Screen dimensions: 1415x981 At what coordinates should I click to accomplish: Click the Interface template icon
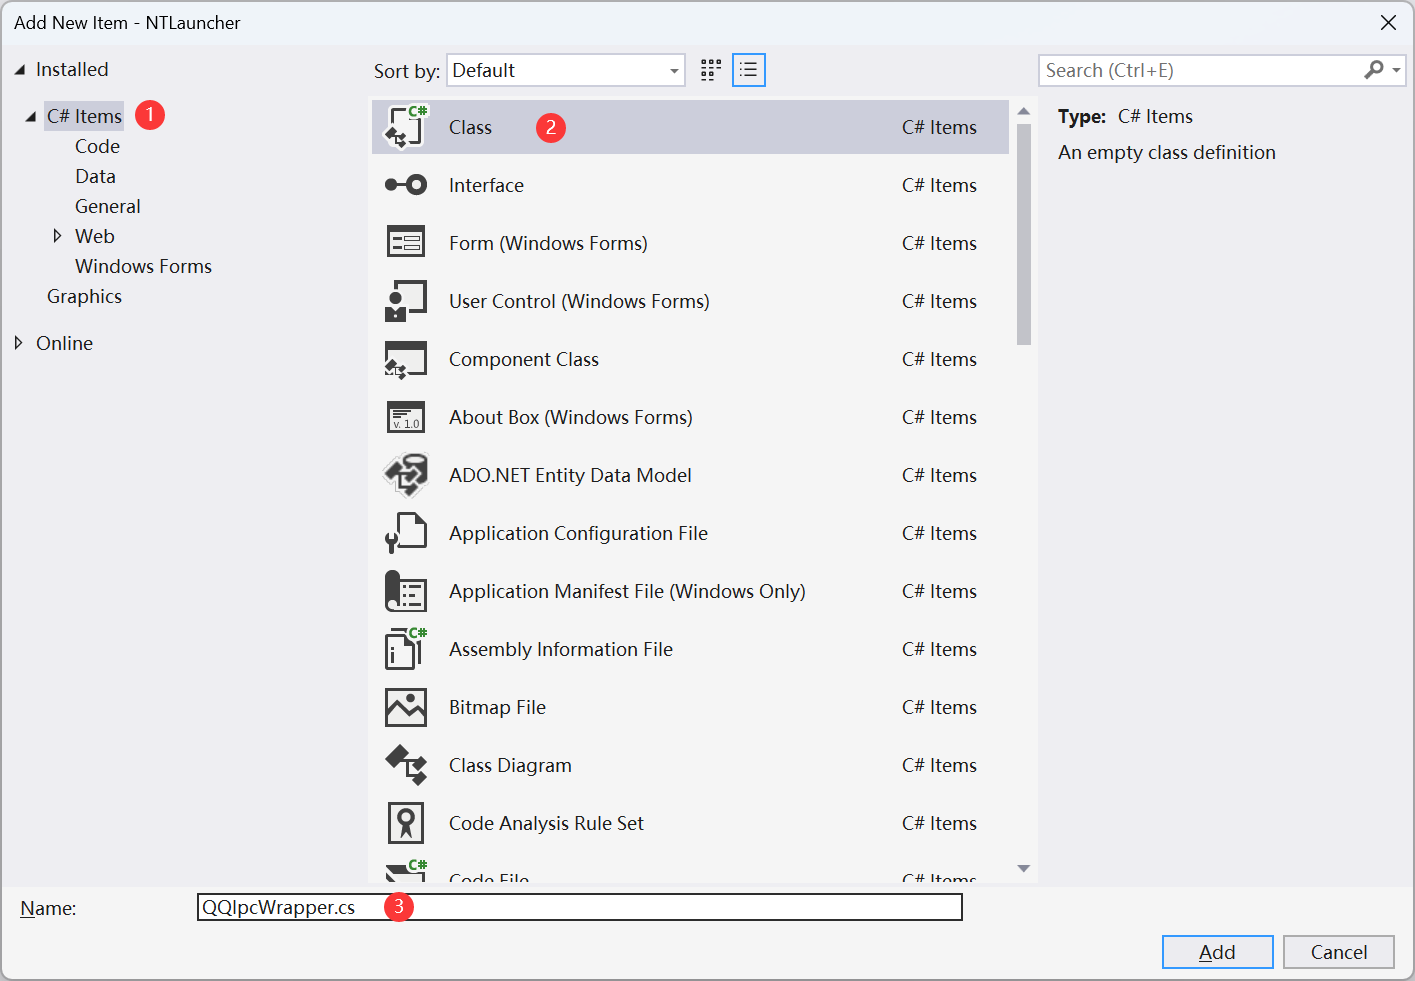pyautogui.click(x=406, y=185)
